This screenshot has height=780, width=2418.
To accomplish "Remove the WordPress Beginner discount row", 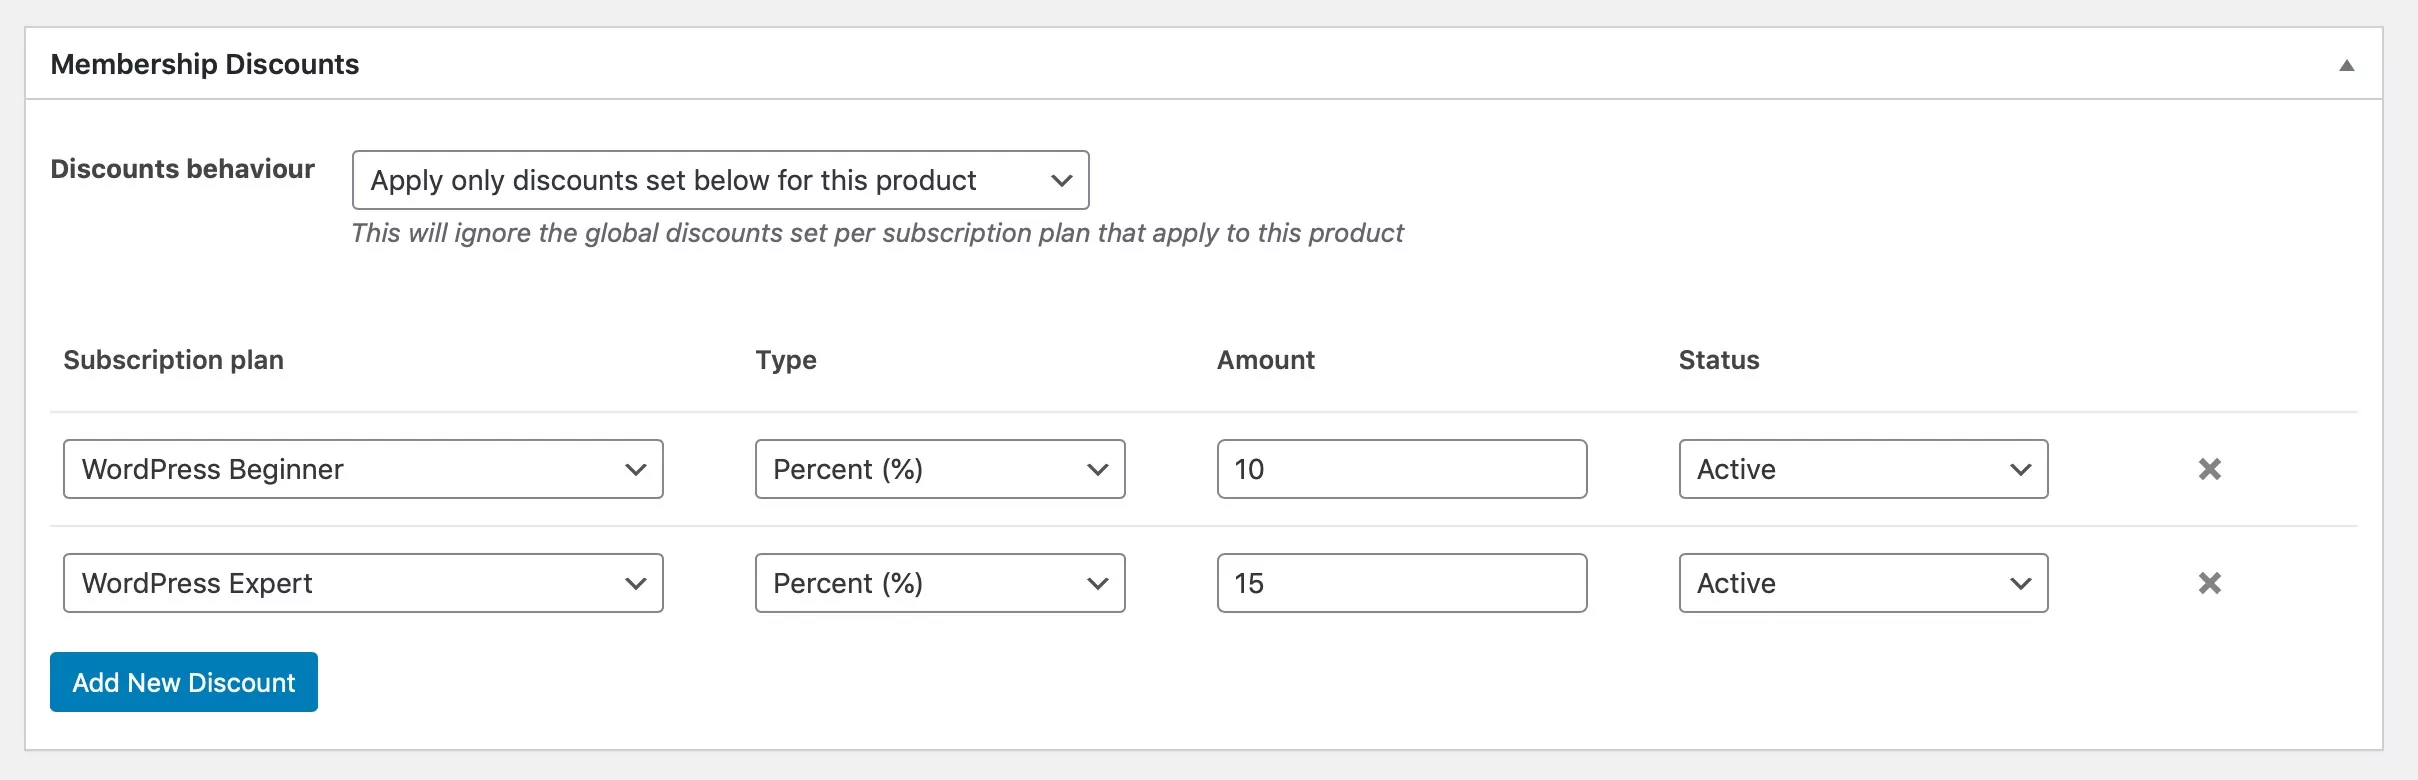I will click(2210, 469).
